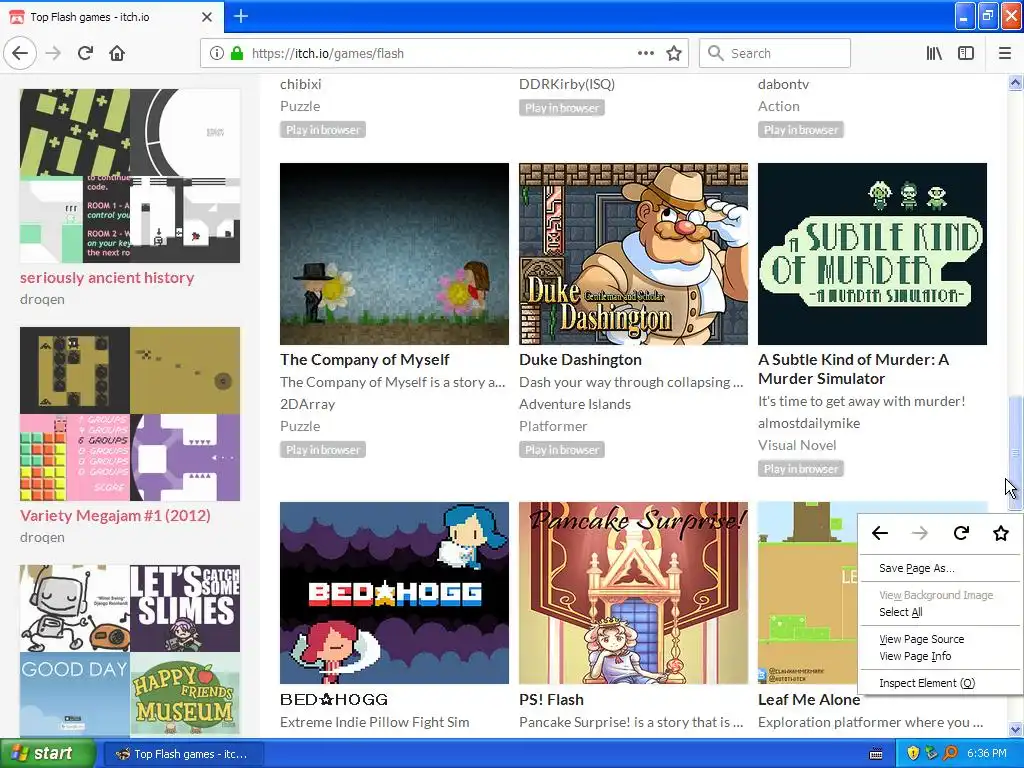Click the page scrollbar up arrow
This screenshot has width=1024, height=768.
(x=1015, y=82)
